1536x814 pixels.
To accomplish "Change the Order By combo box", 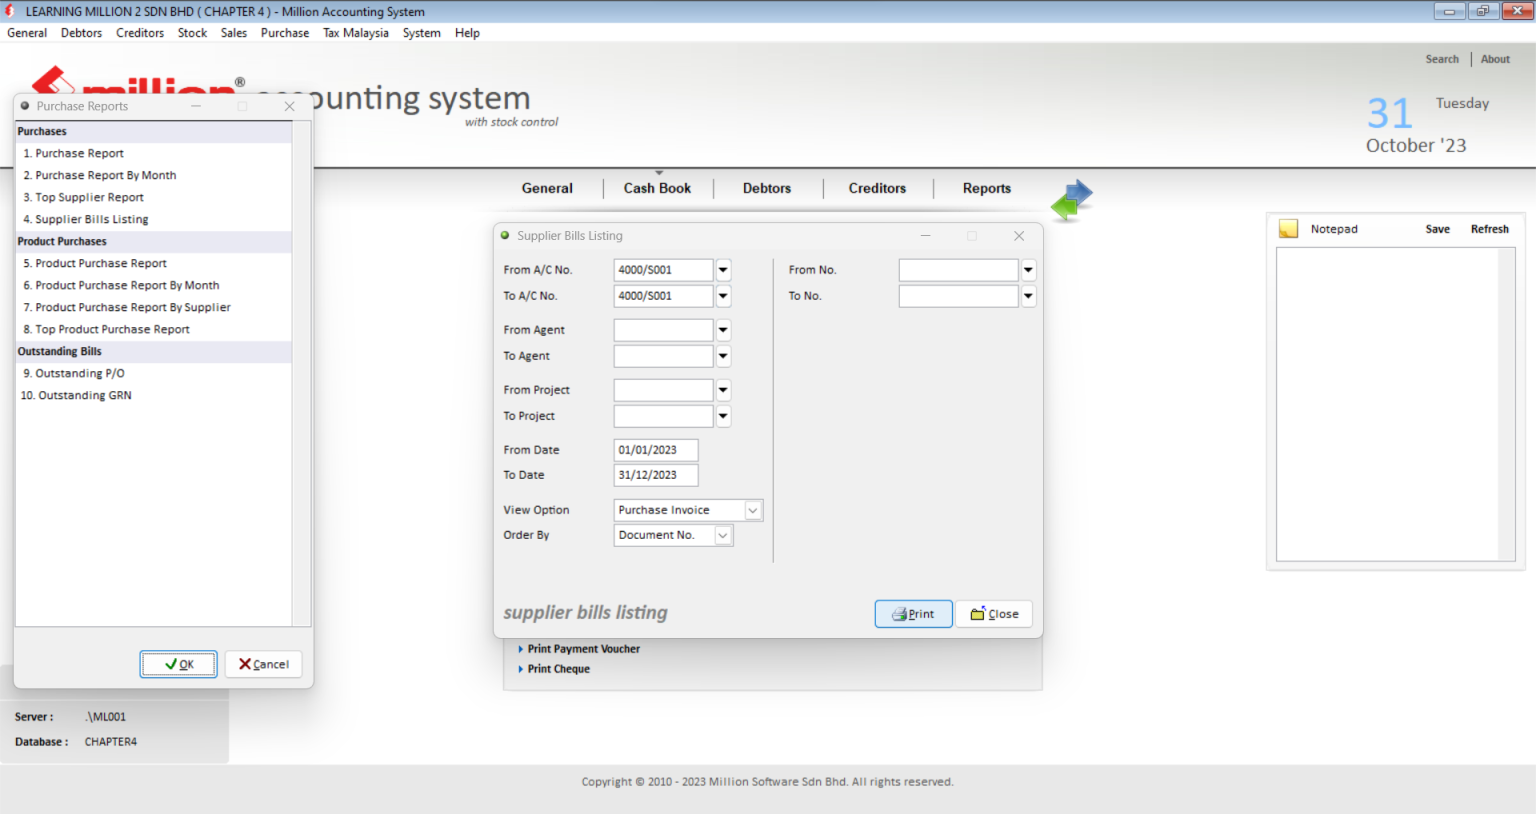I will tap(673, 535).
